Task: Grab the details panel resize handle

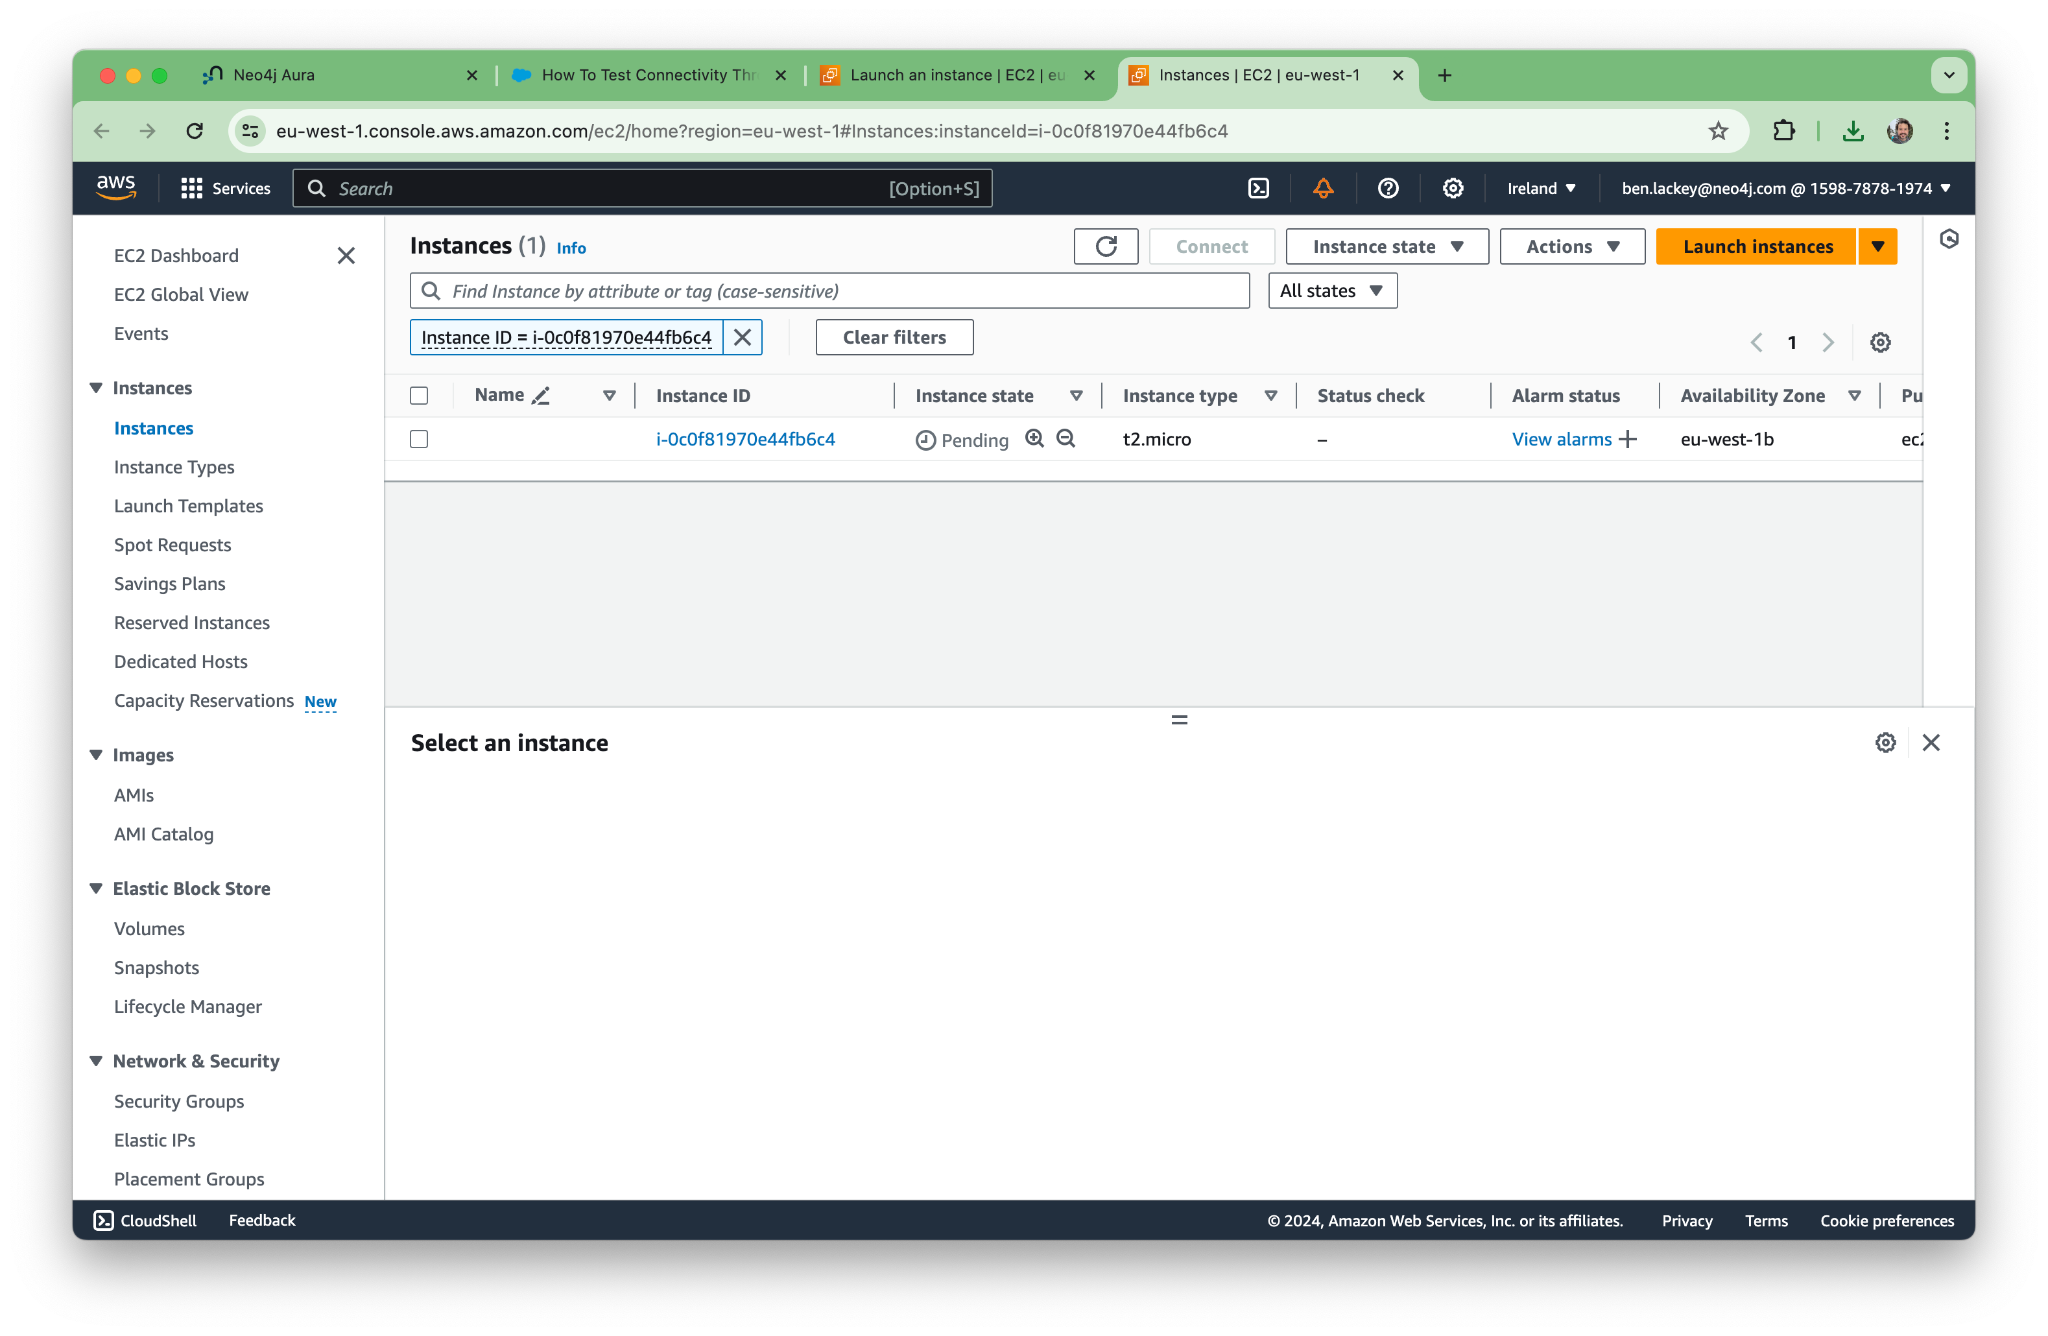Action: pyautogui.click(x=1179, y=719)
